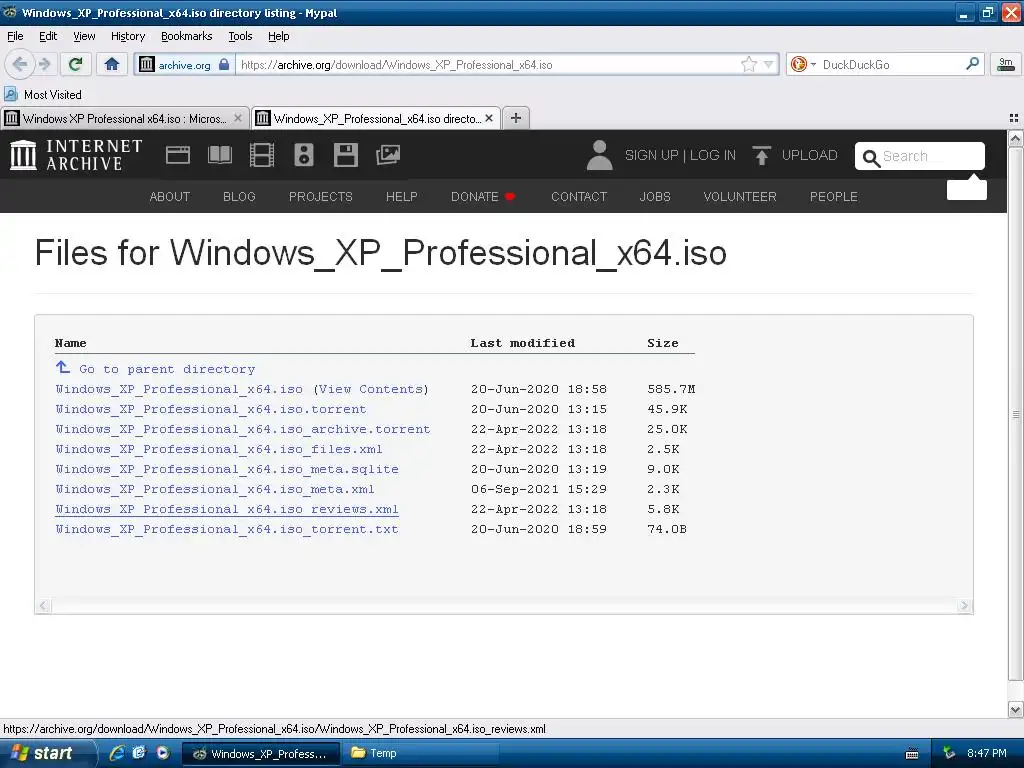Click the Internet Archive logo
This screenshot has height=768, width=1024.
(76, 155)
